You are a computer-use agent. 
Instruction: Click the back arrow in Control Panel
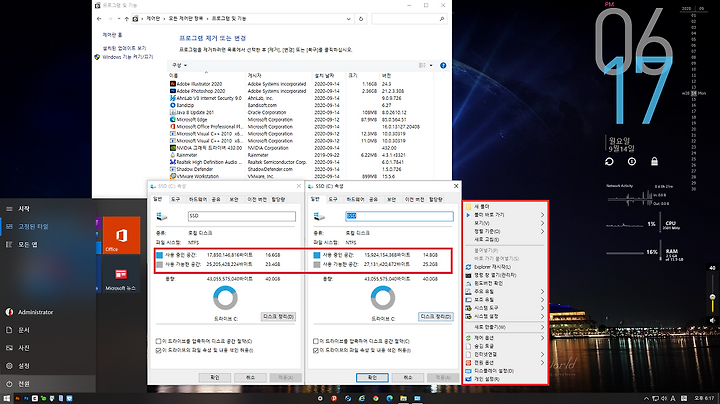pos(100,19)
